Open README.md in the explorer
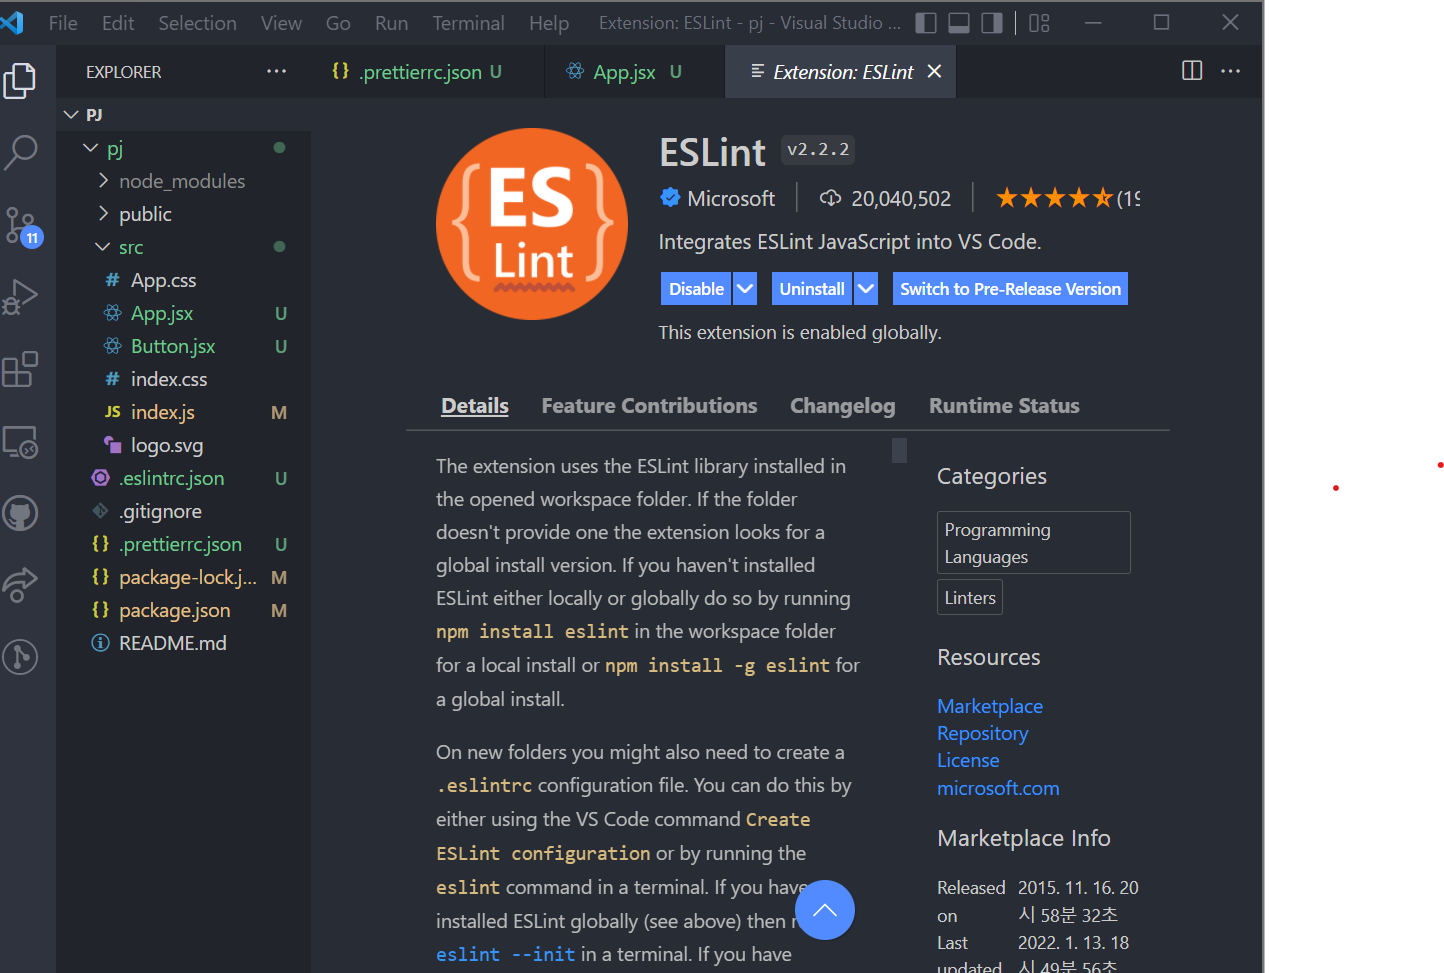Viewport: 1444px width, 973px height. (183, 643)
